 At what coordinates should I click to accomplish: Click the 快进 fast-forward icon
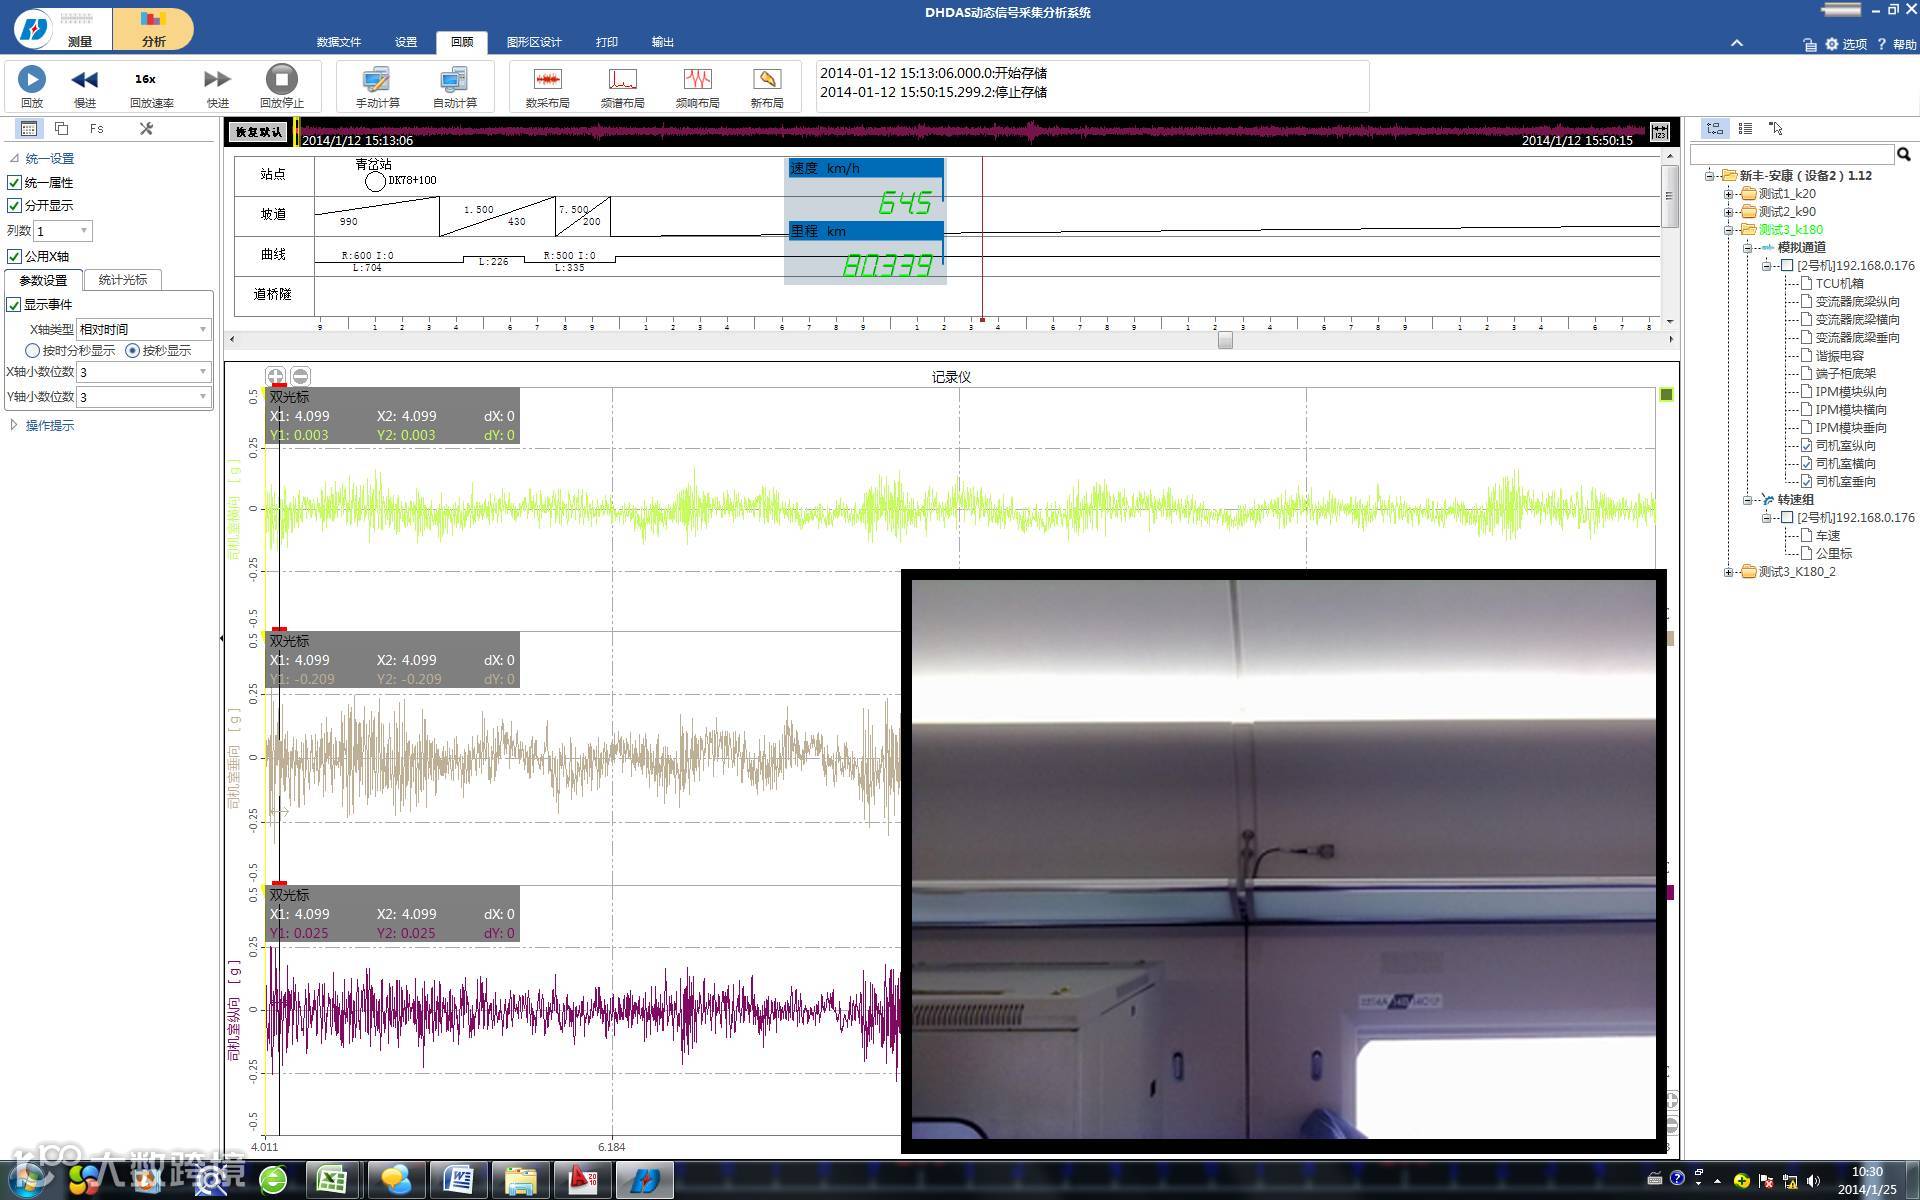(x=217, y=80)
